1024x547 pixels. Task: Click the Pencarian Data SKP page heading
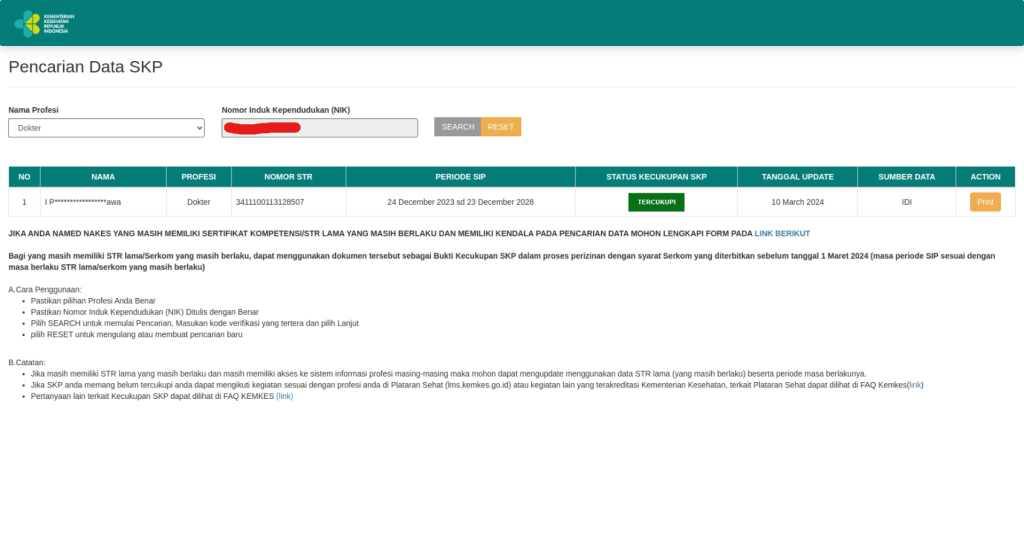[x=85, y=67]
